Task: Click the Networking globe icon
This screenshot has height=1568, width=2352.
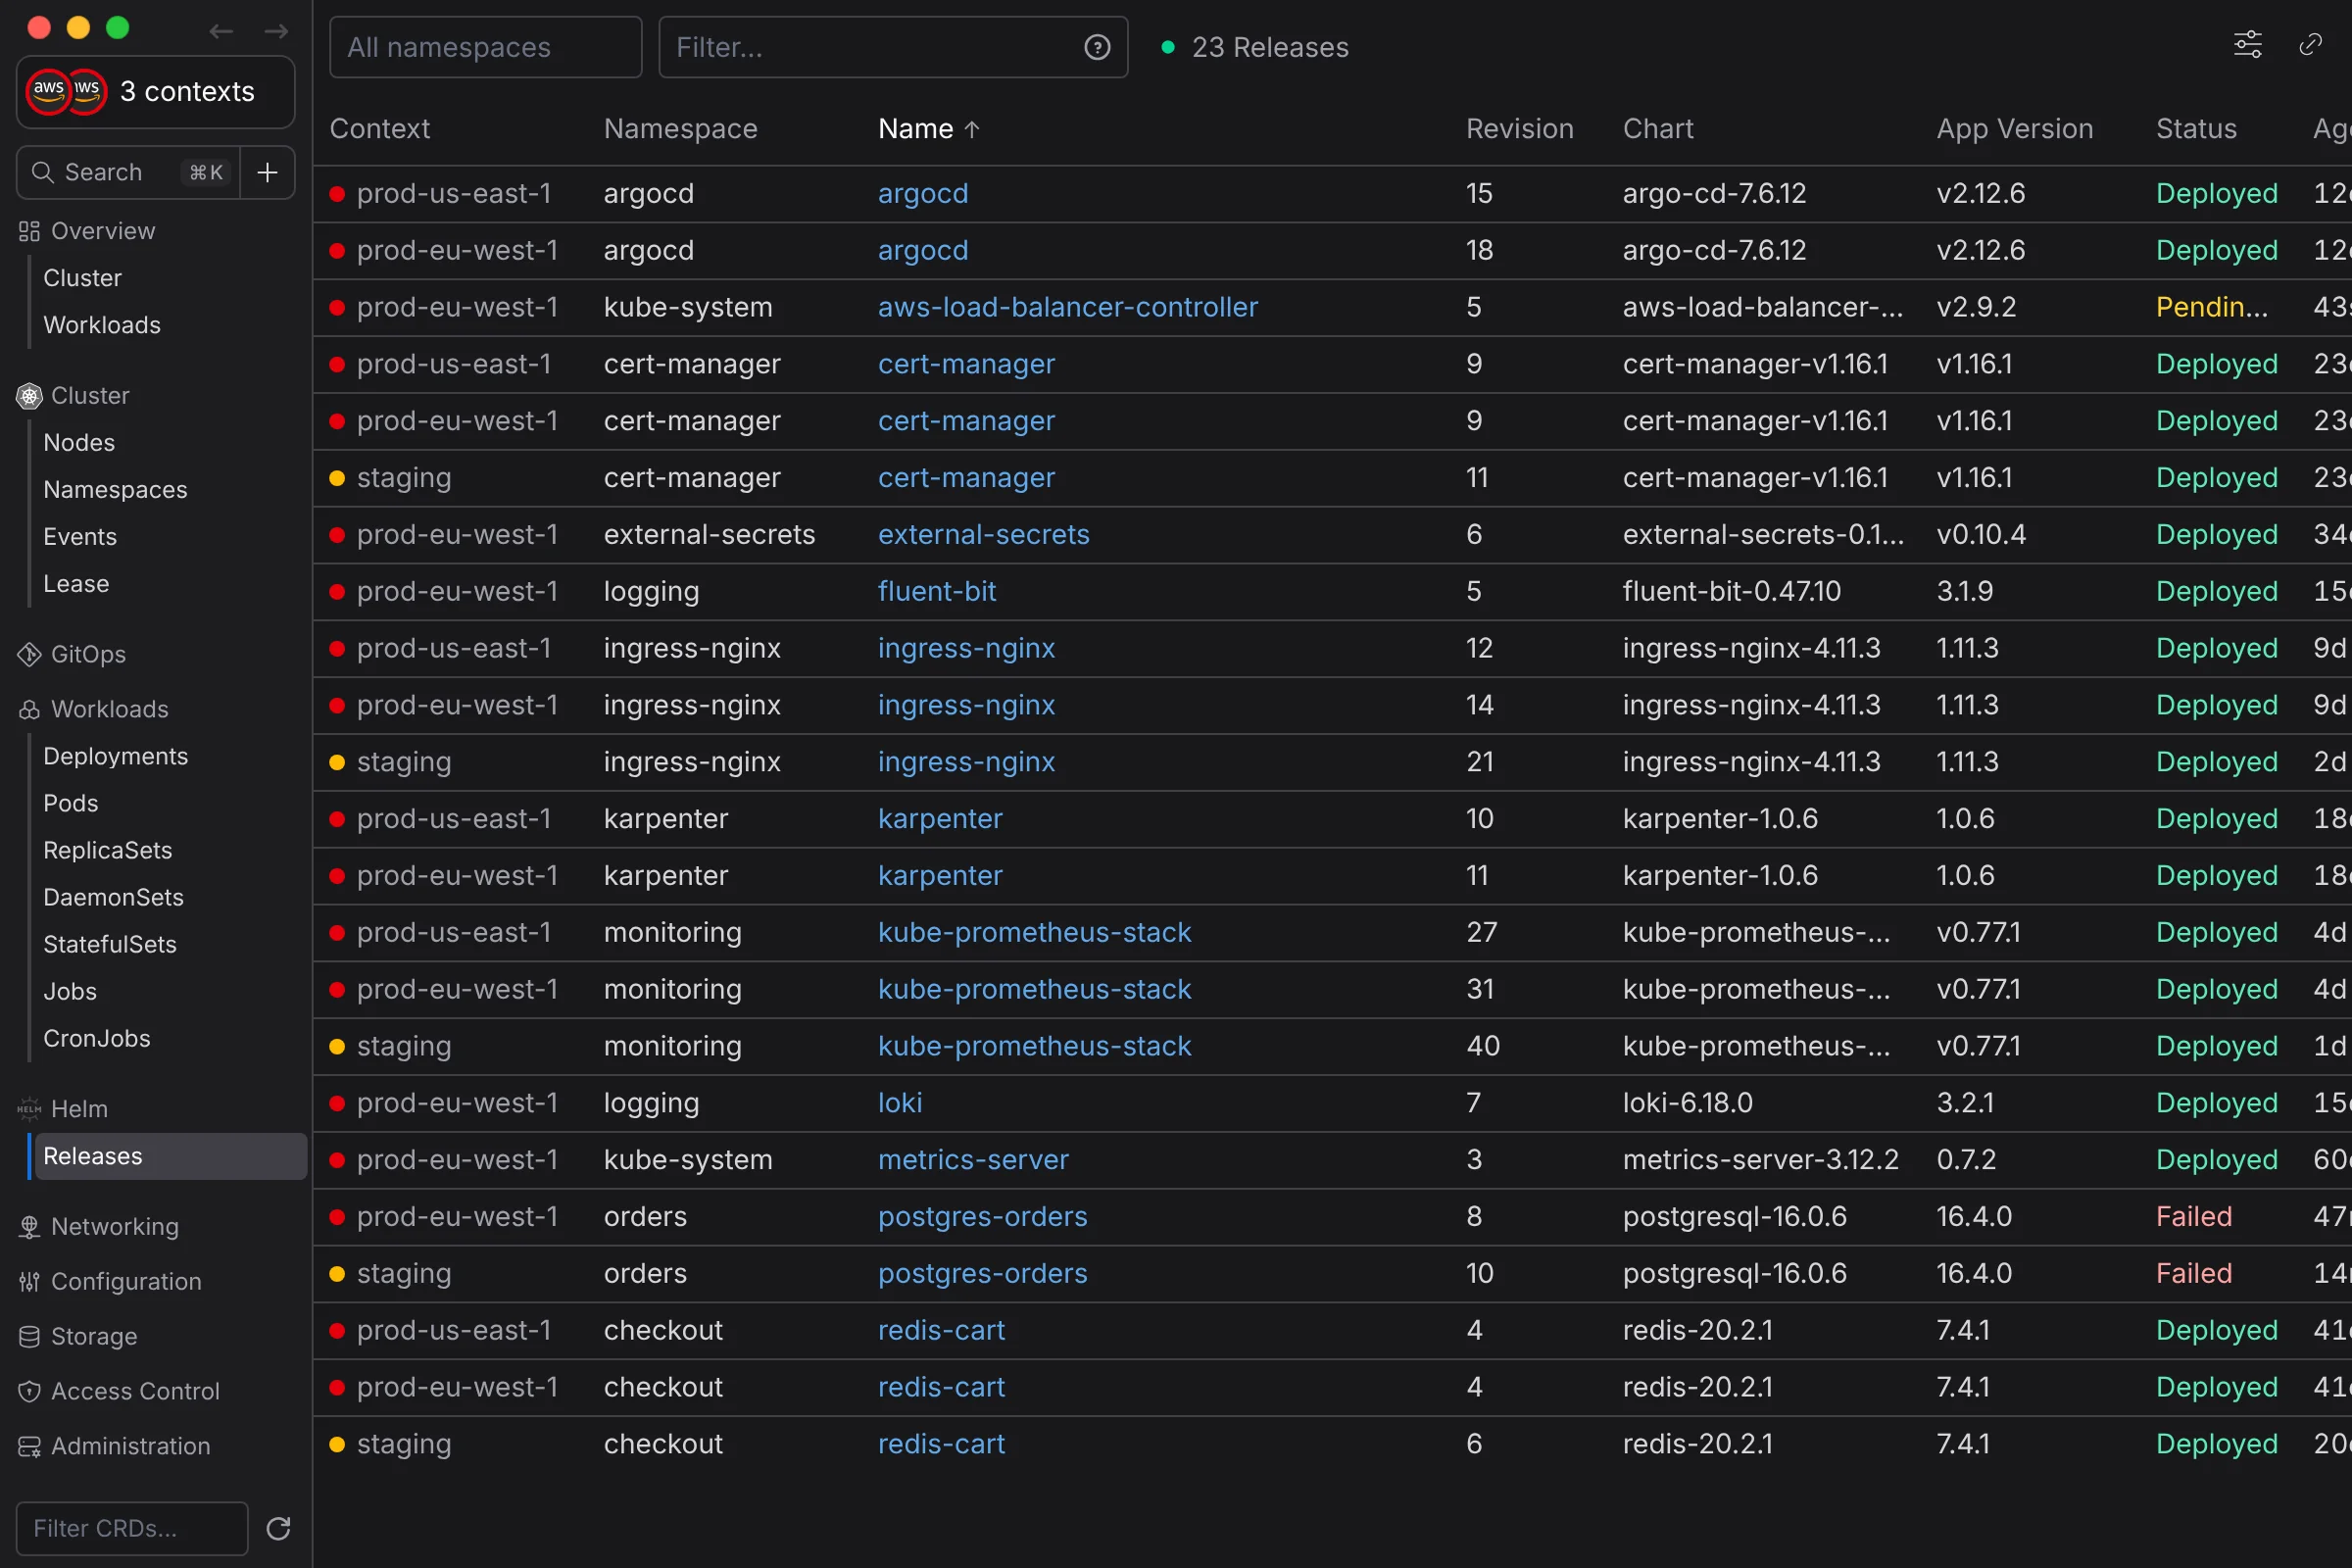Action: [29, 1227]
